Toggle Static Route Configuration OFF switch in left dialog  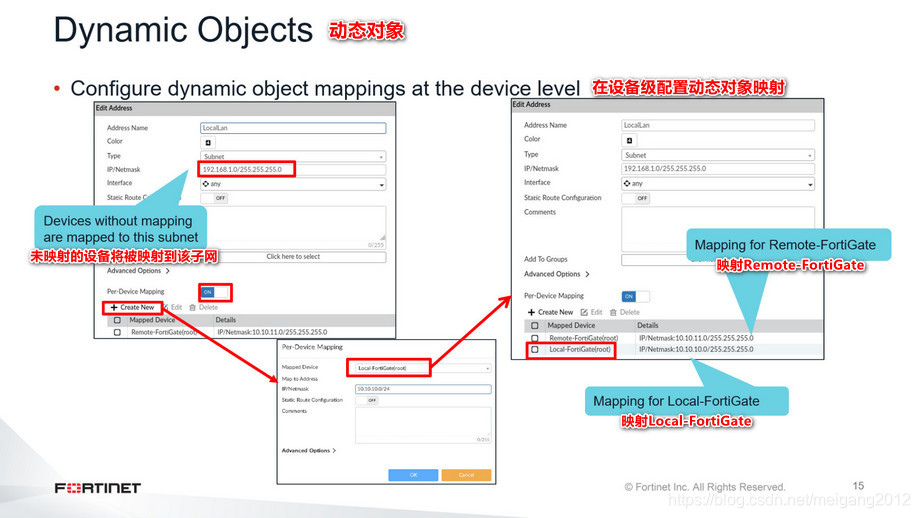pyautogui.click(x=214, y=198)
